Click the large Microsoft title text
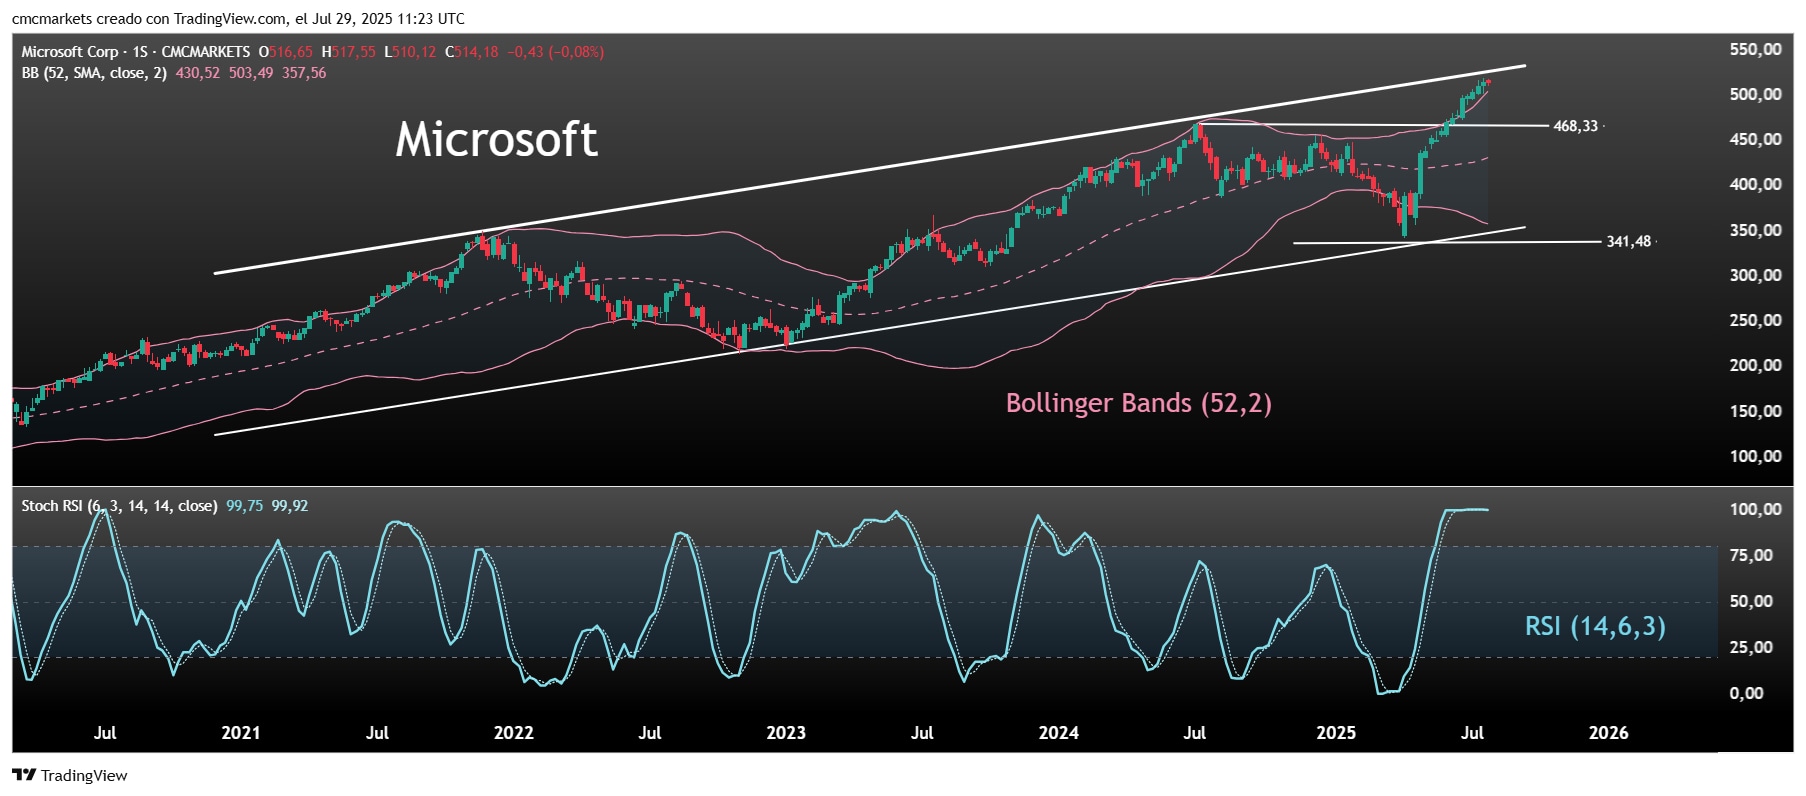 pos(497,139)
